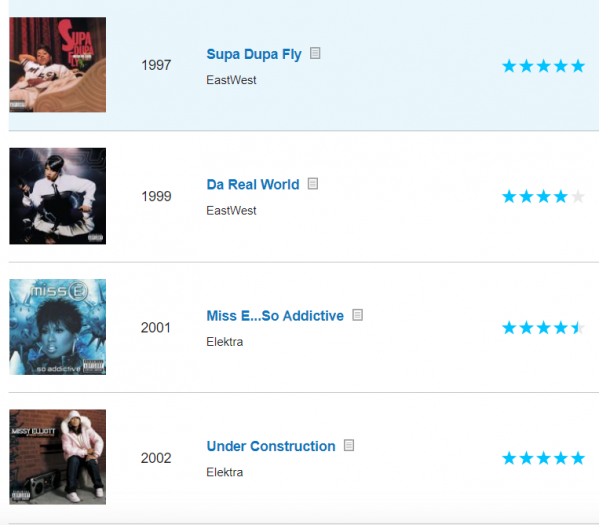
Task: Open the Da Real World album link
Action: click(253, 185)
